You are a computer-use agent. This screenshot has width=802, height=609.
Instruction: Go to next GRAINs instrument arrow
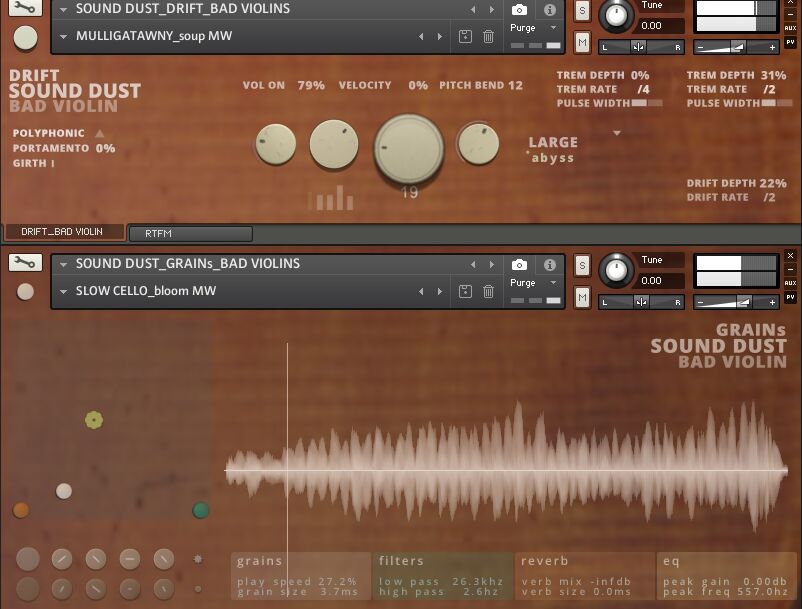492,264
